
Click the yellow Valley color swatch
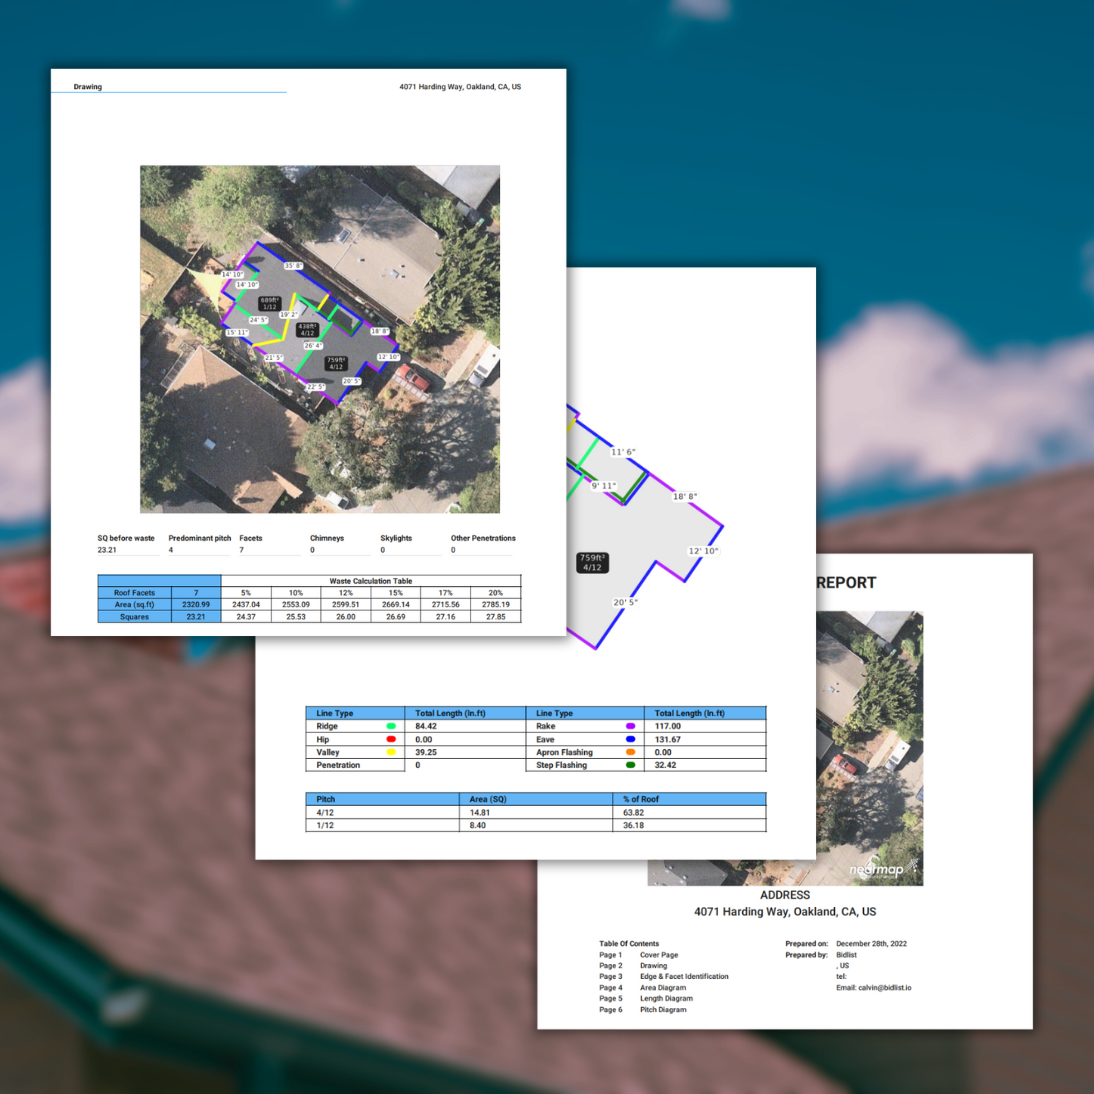(x=390, y=751)
